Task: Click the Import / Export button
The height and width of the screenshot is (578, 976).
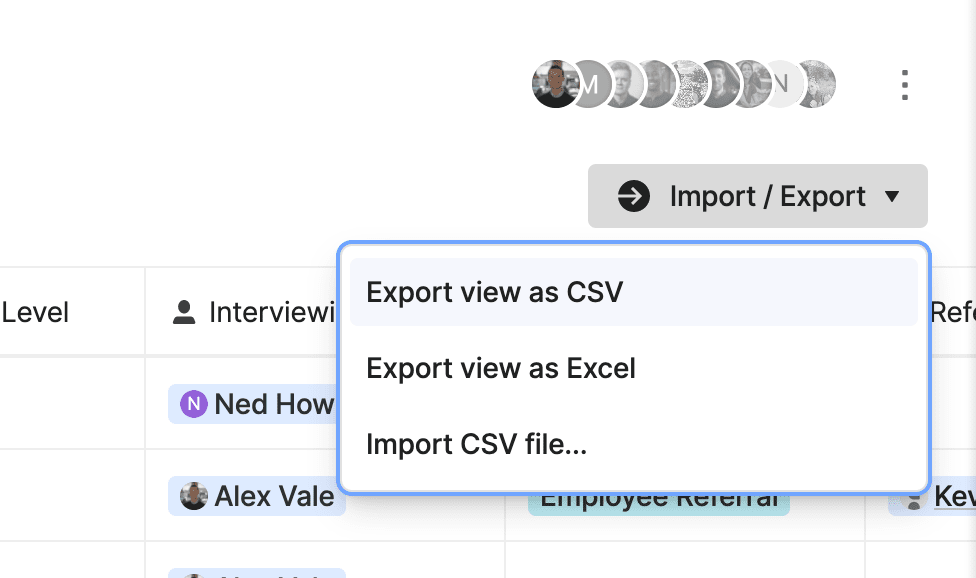Action: (758, 197)
